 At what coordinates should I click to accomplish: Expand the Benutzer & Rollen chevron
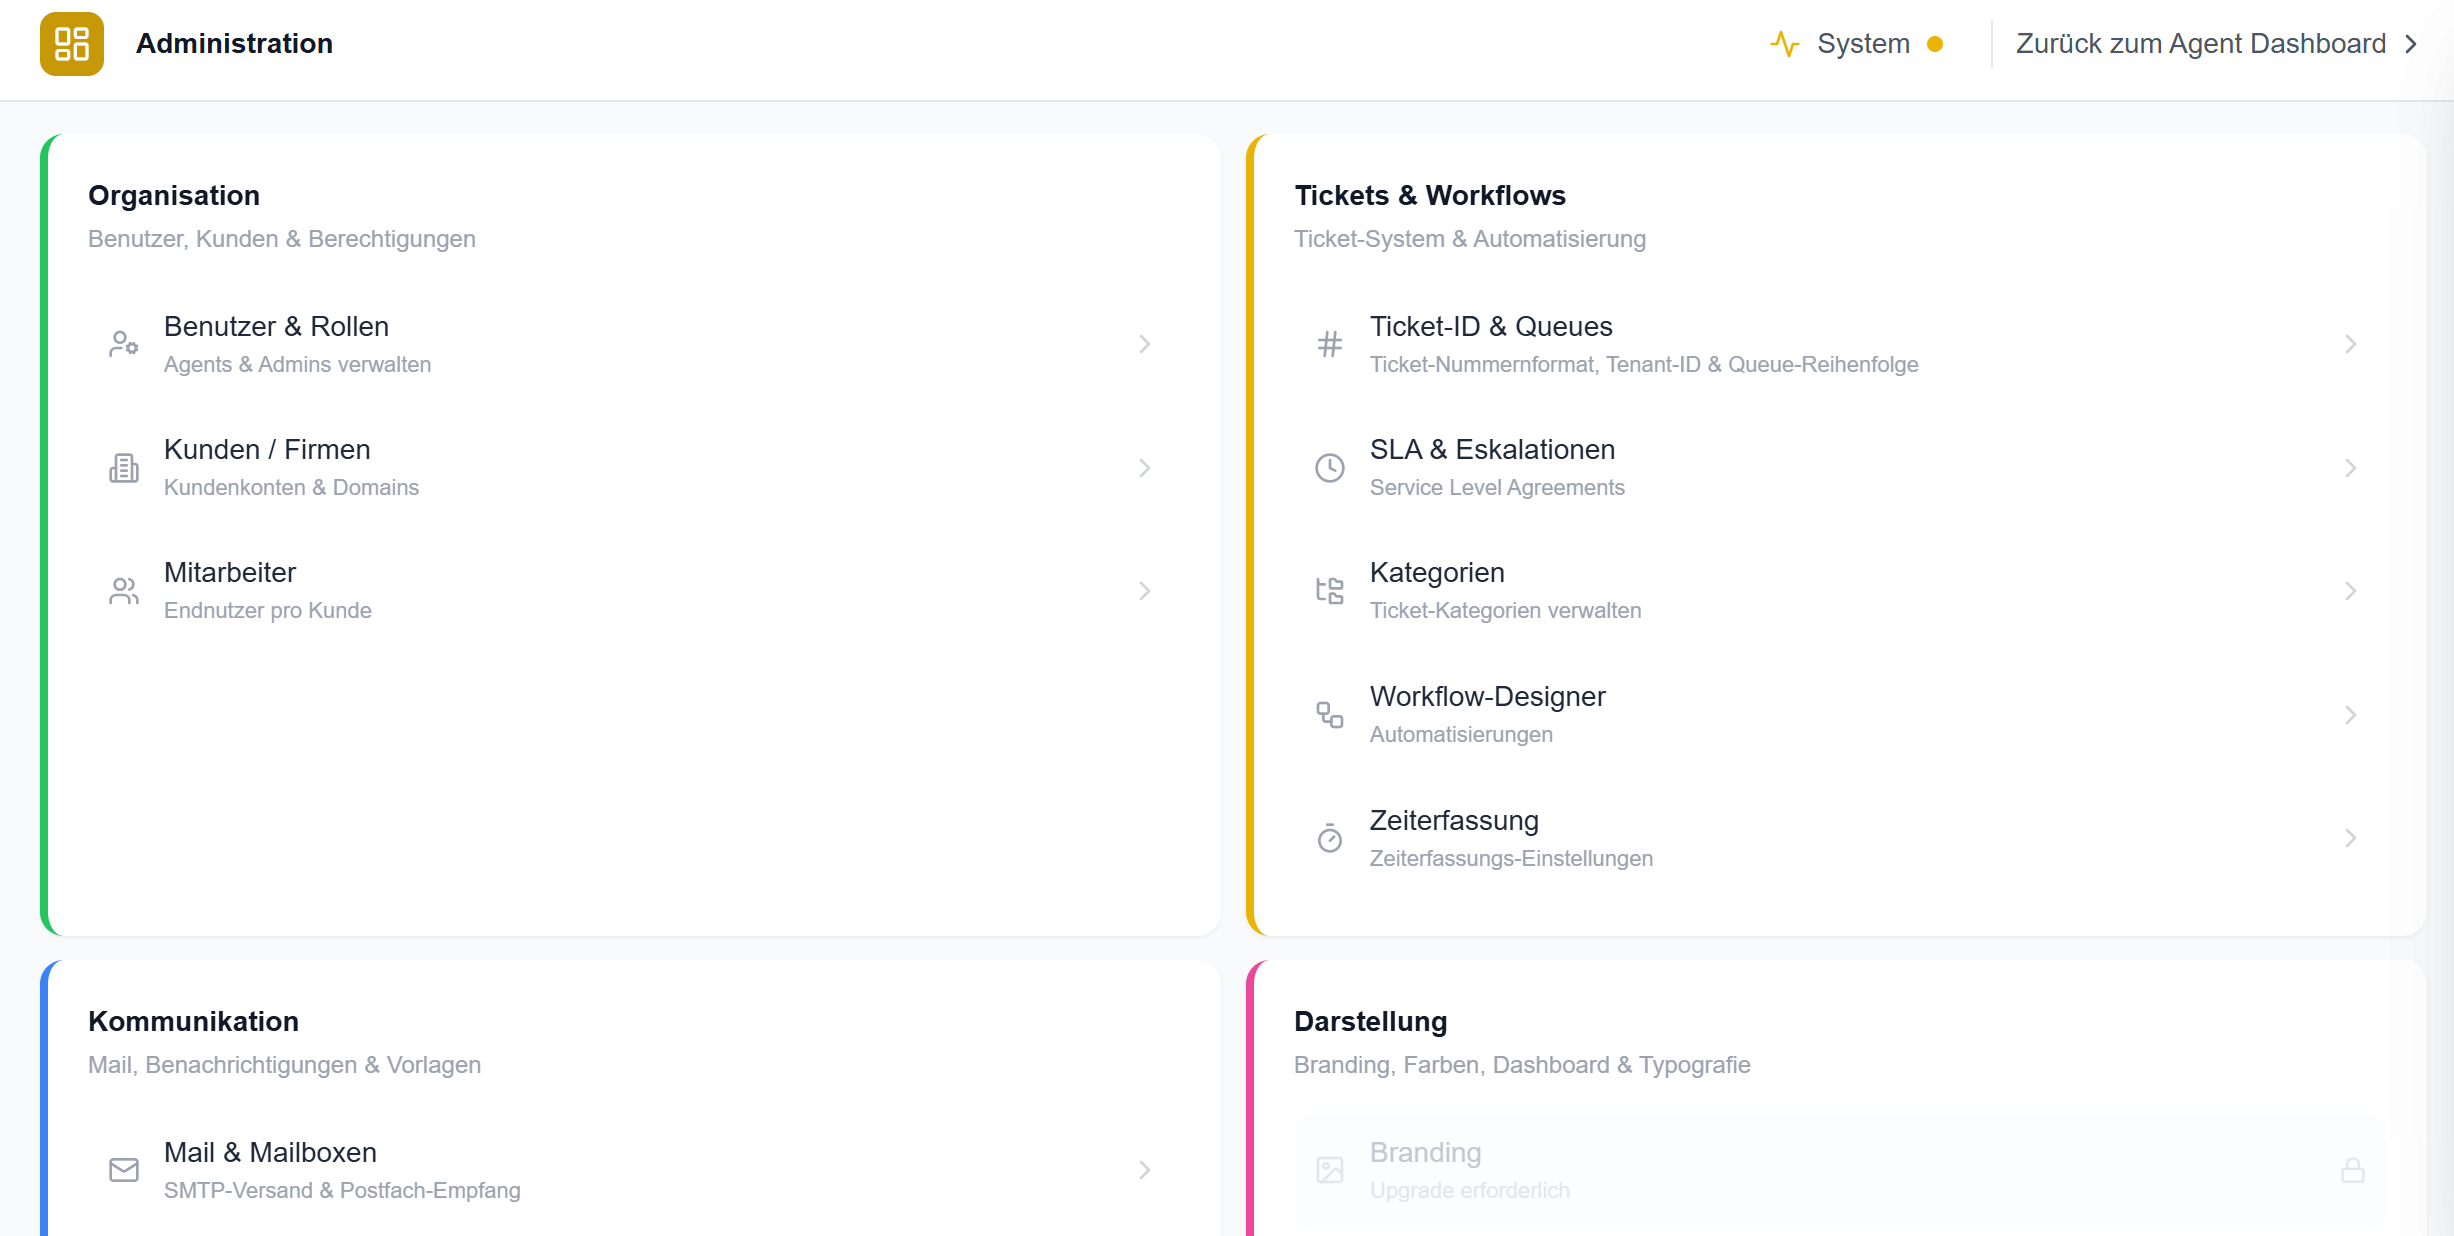[1146, 344]
